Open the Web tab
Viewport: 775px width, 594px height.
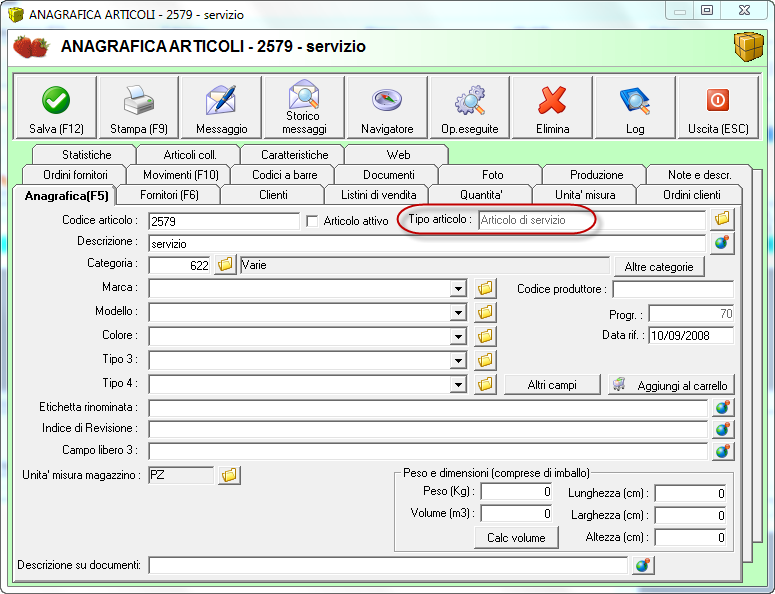pos(398,155)
